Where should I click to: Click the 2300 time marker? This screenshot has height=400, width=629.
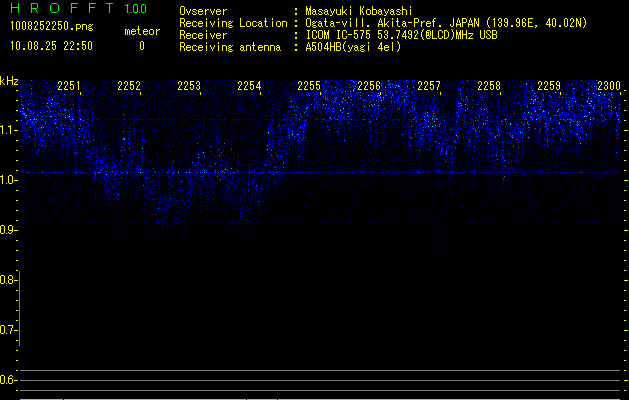(x=609, y=86)
